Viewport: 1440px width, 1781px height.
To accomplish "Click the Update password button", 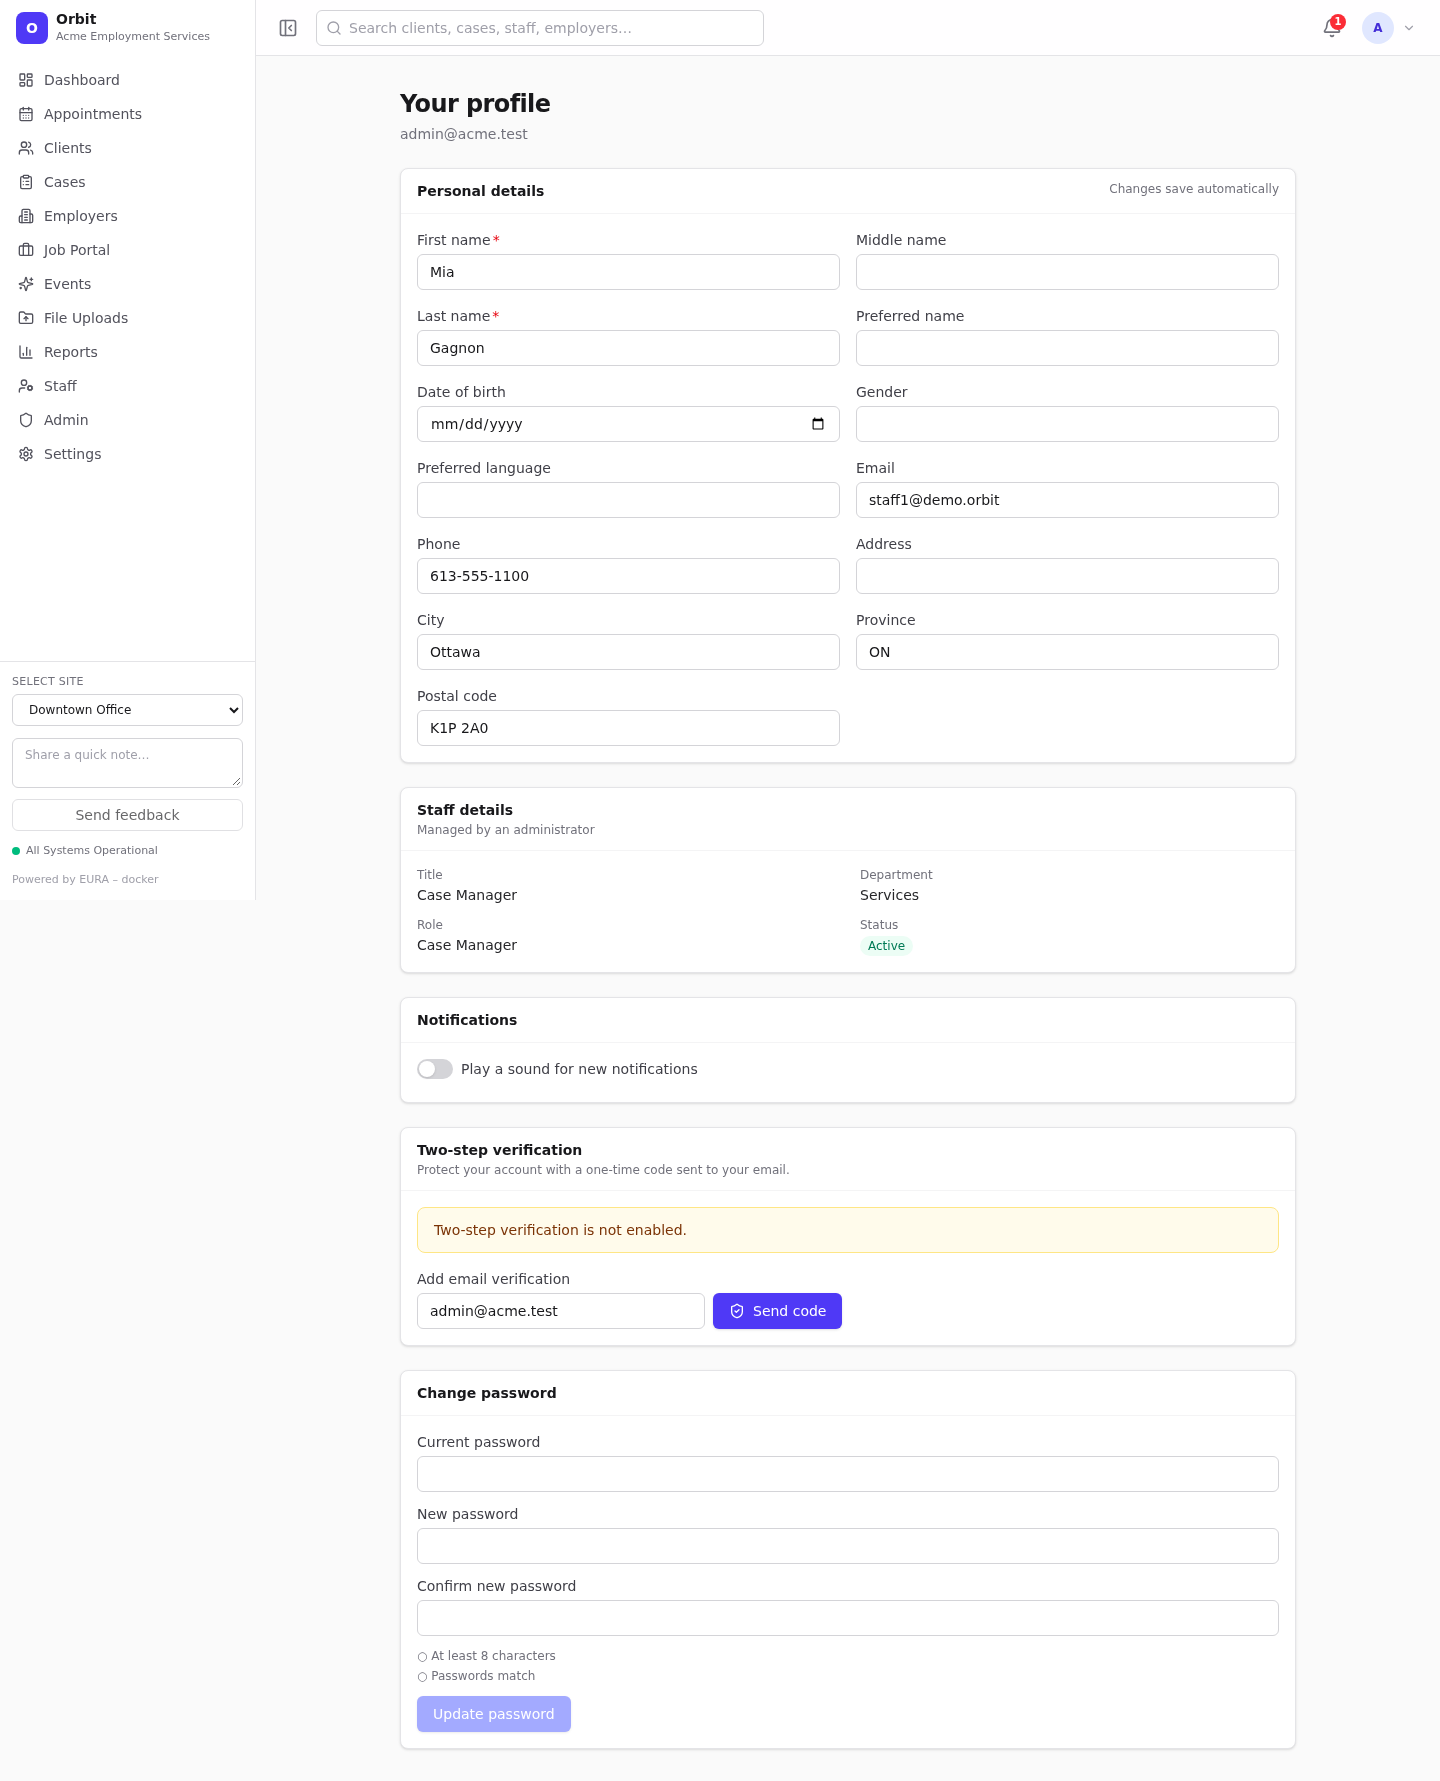I will [x=494, y=1714].
